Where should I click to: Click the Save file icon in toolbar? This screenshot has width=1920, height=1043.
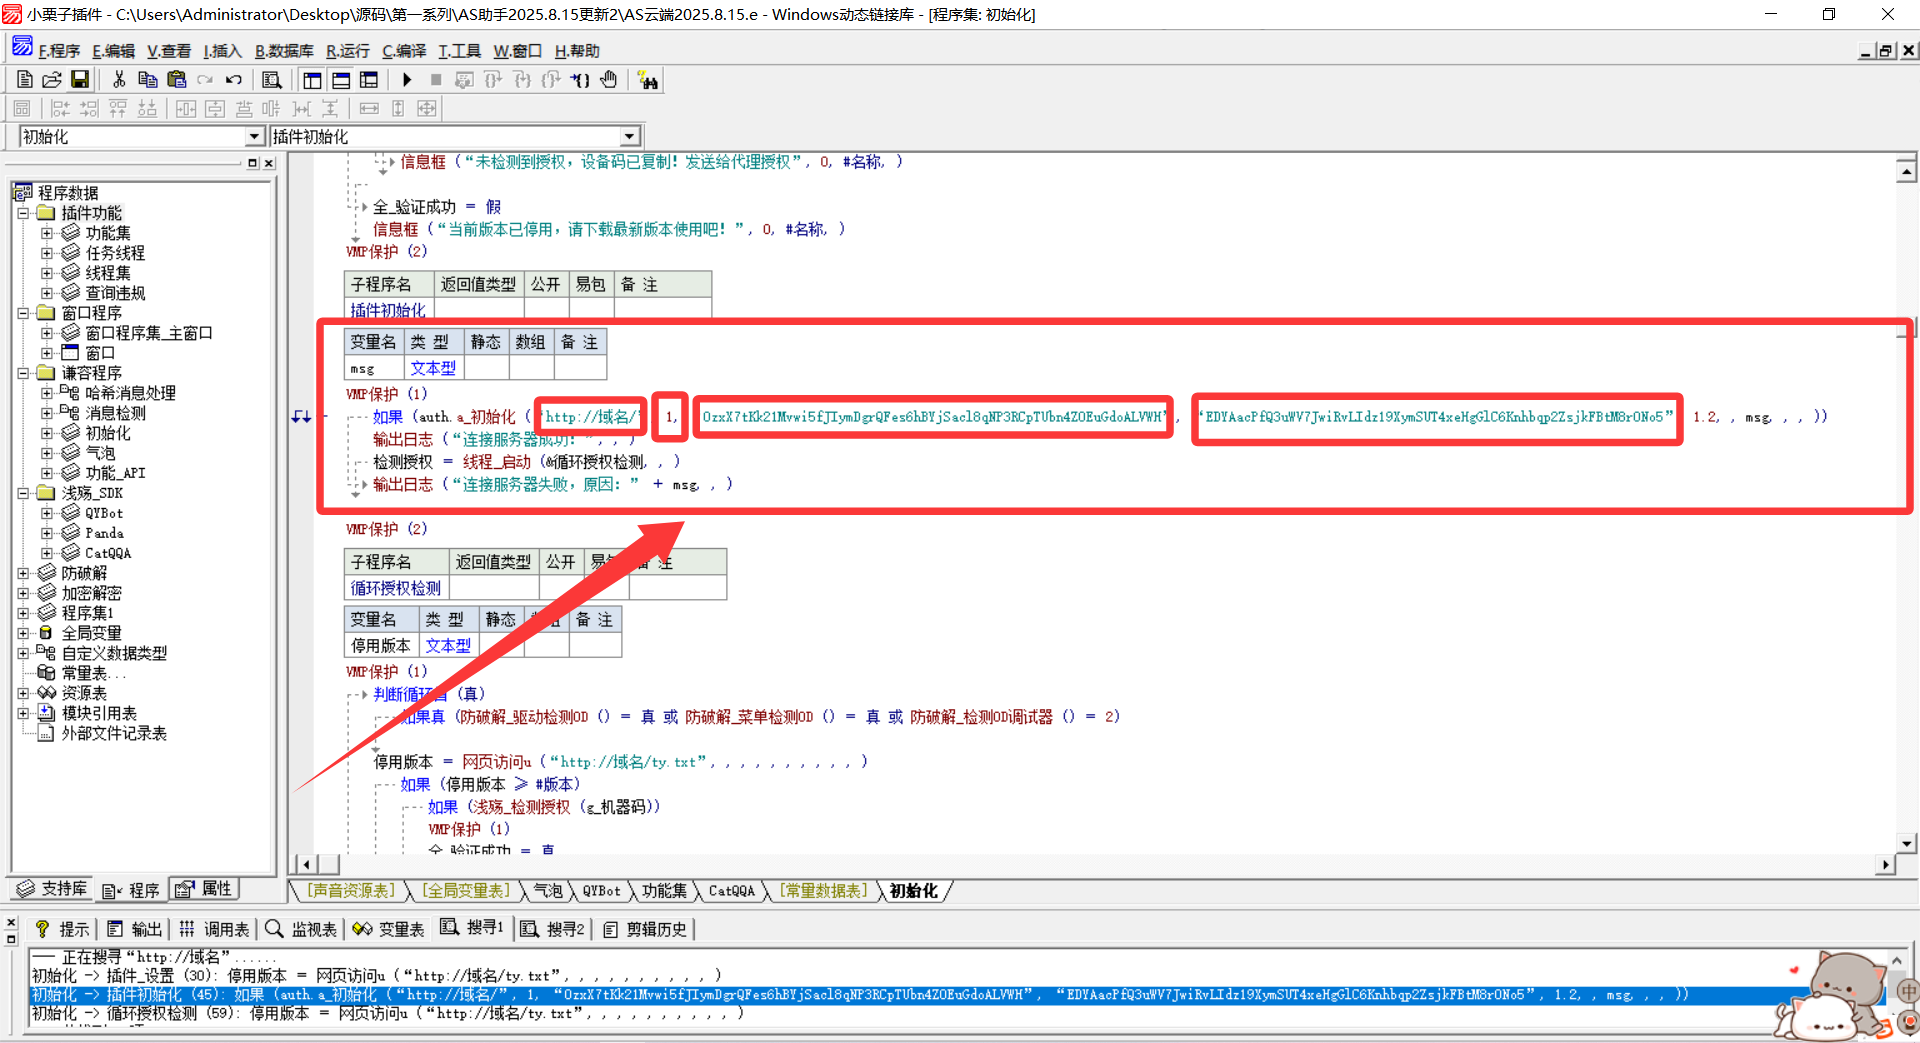point(80,80)
